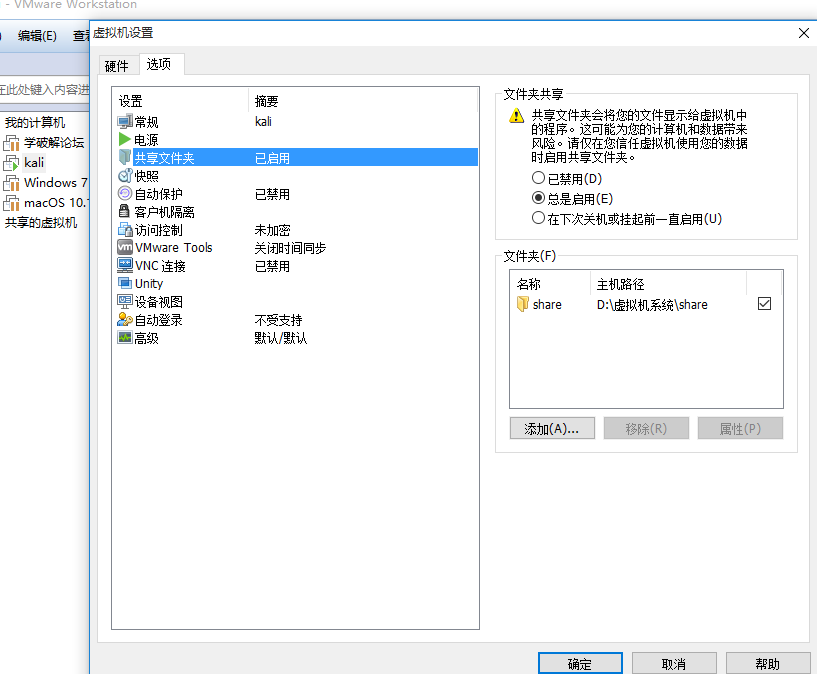Click the Access Control (访问控制) icon
Viewport: 817px width, 674px height.
(125, 230)
